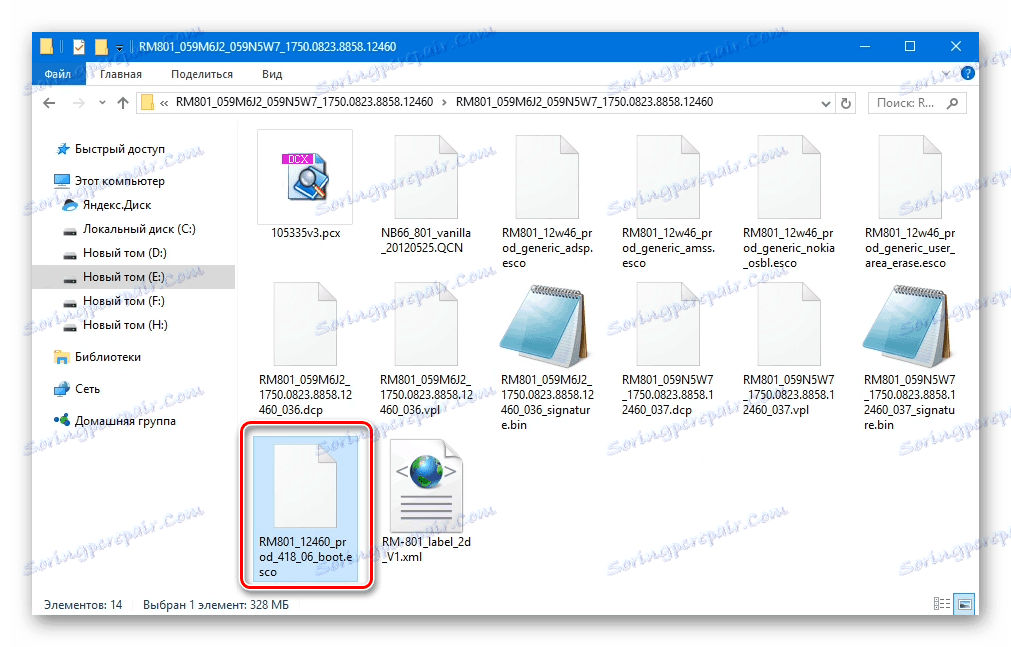Viewport: 1011px width, 647px height.
Task: Select the RM801_059M6J2 460_036.vpl file icon
Action: (x=426, y=324)
